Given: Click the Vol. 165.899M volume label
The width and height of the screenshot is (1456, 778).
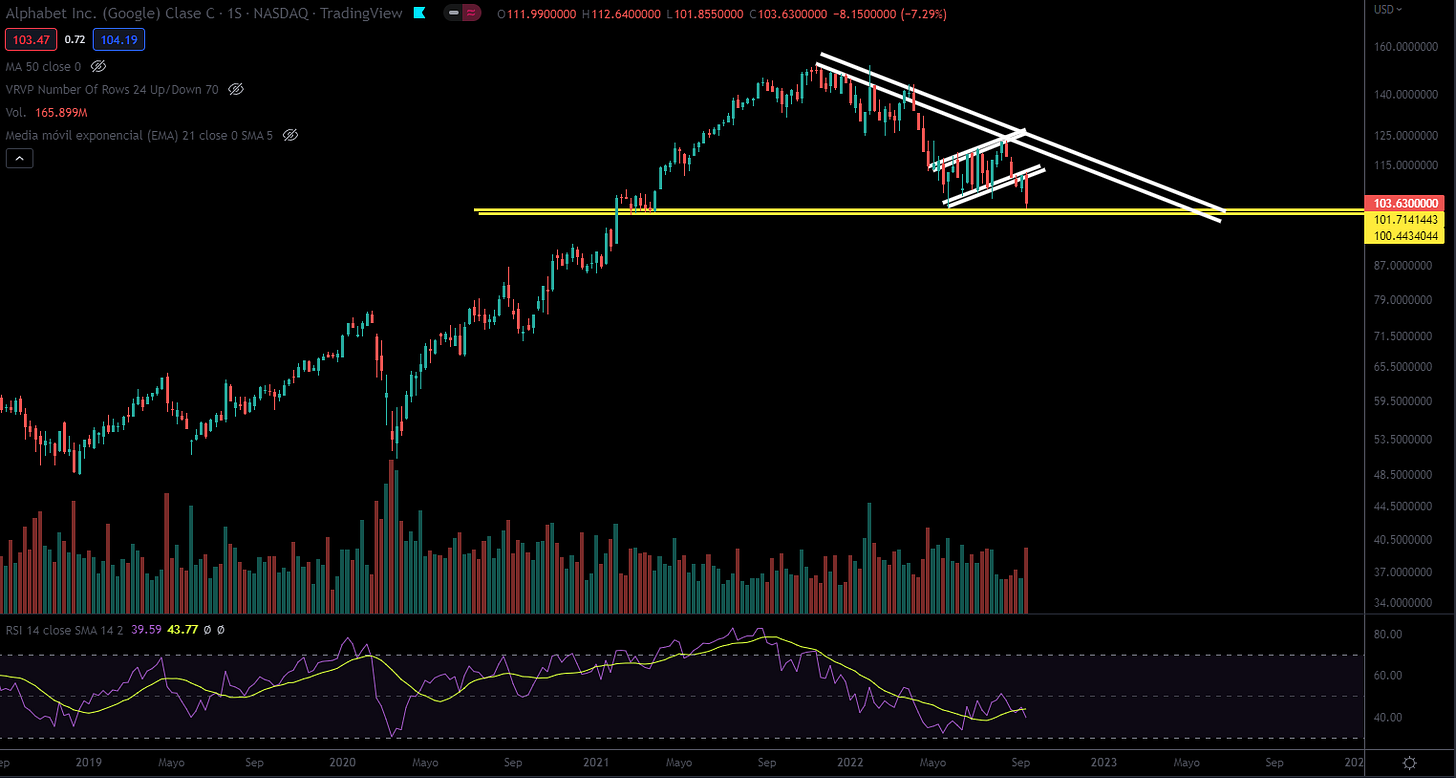Looking at the screenshot, I should (48, 112).
